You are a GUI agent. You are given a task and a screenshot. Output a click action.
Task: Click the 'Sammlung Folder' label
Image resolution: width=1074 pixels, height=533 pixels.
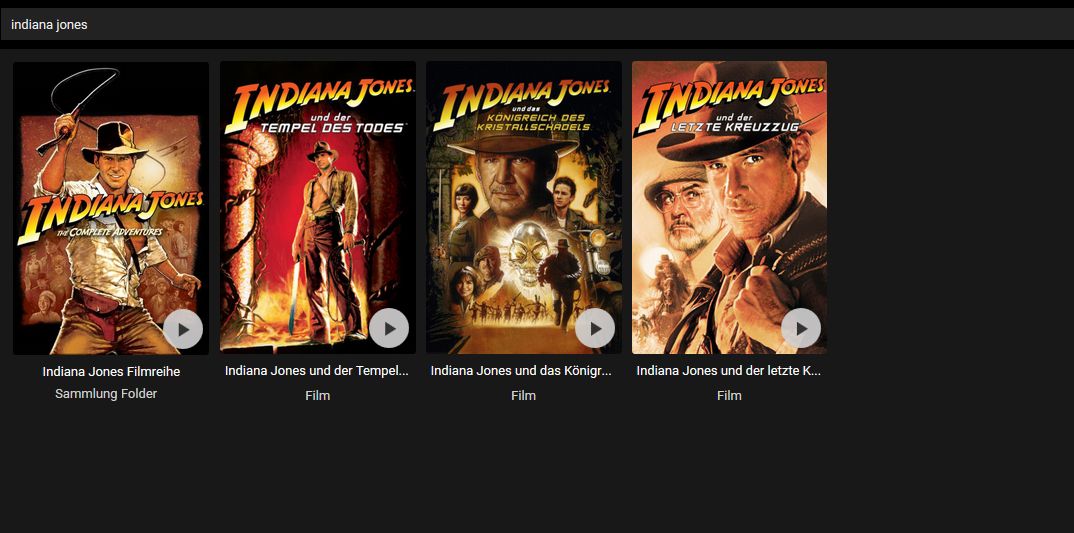point(106,394)
